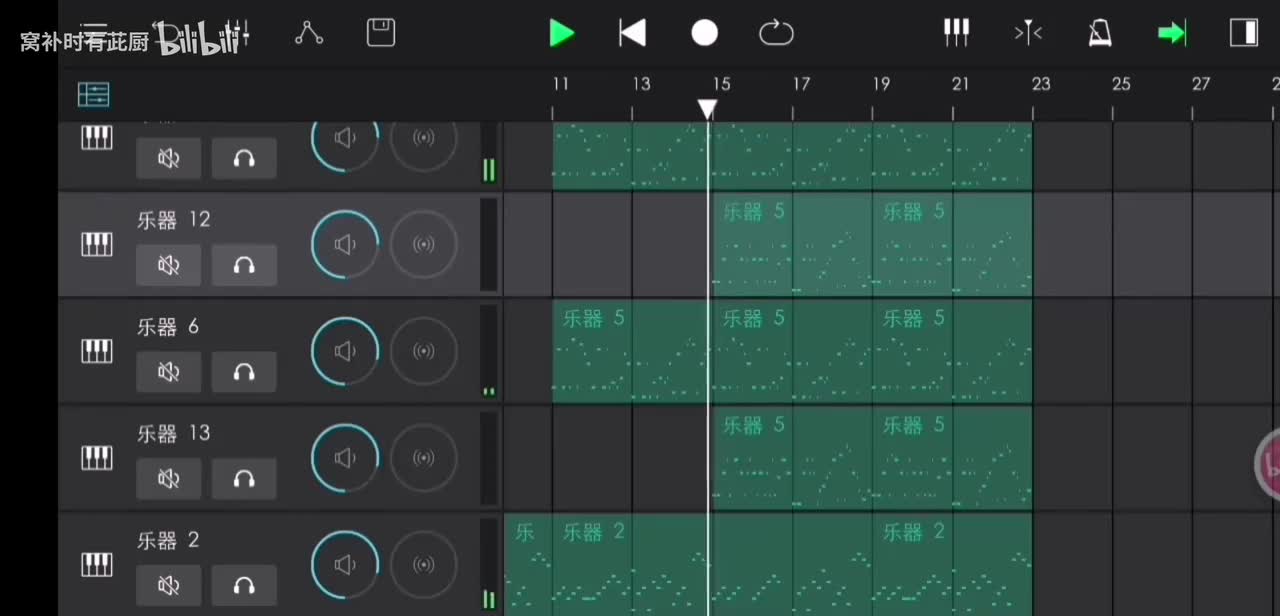Image resolution: width=1280 pixels, height=616 pixels.
Task: Solo the partially visible top track
Action: [x=244, y=158]
